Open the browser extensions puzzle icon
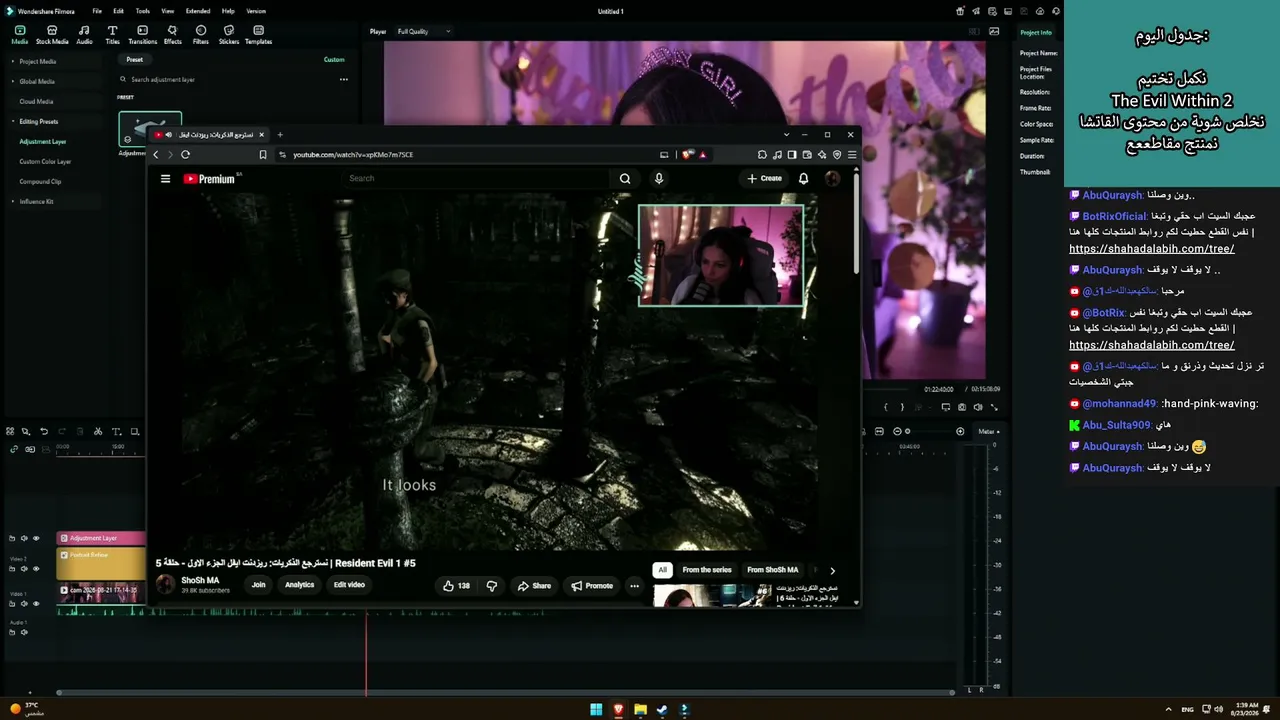This screenshot has width=1280, height=720. [762, 155]
